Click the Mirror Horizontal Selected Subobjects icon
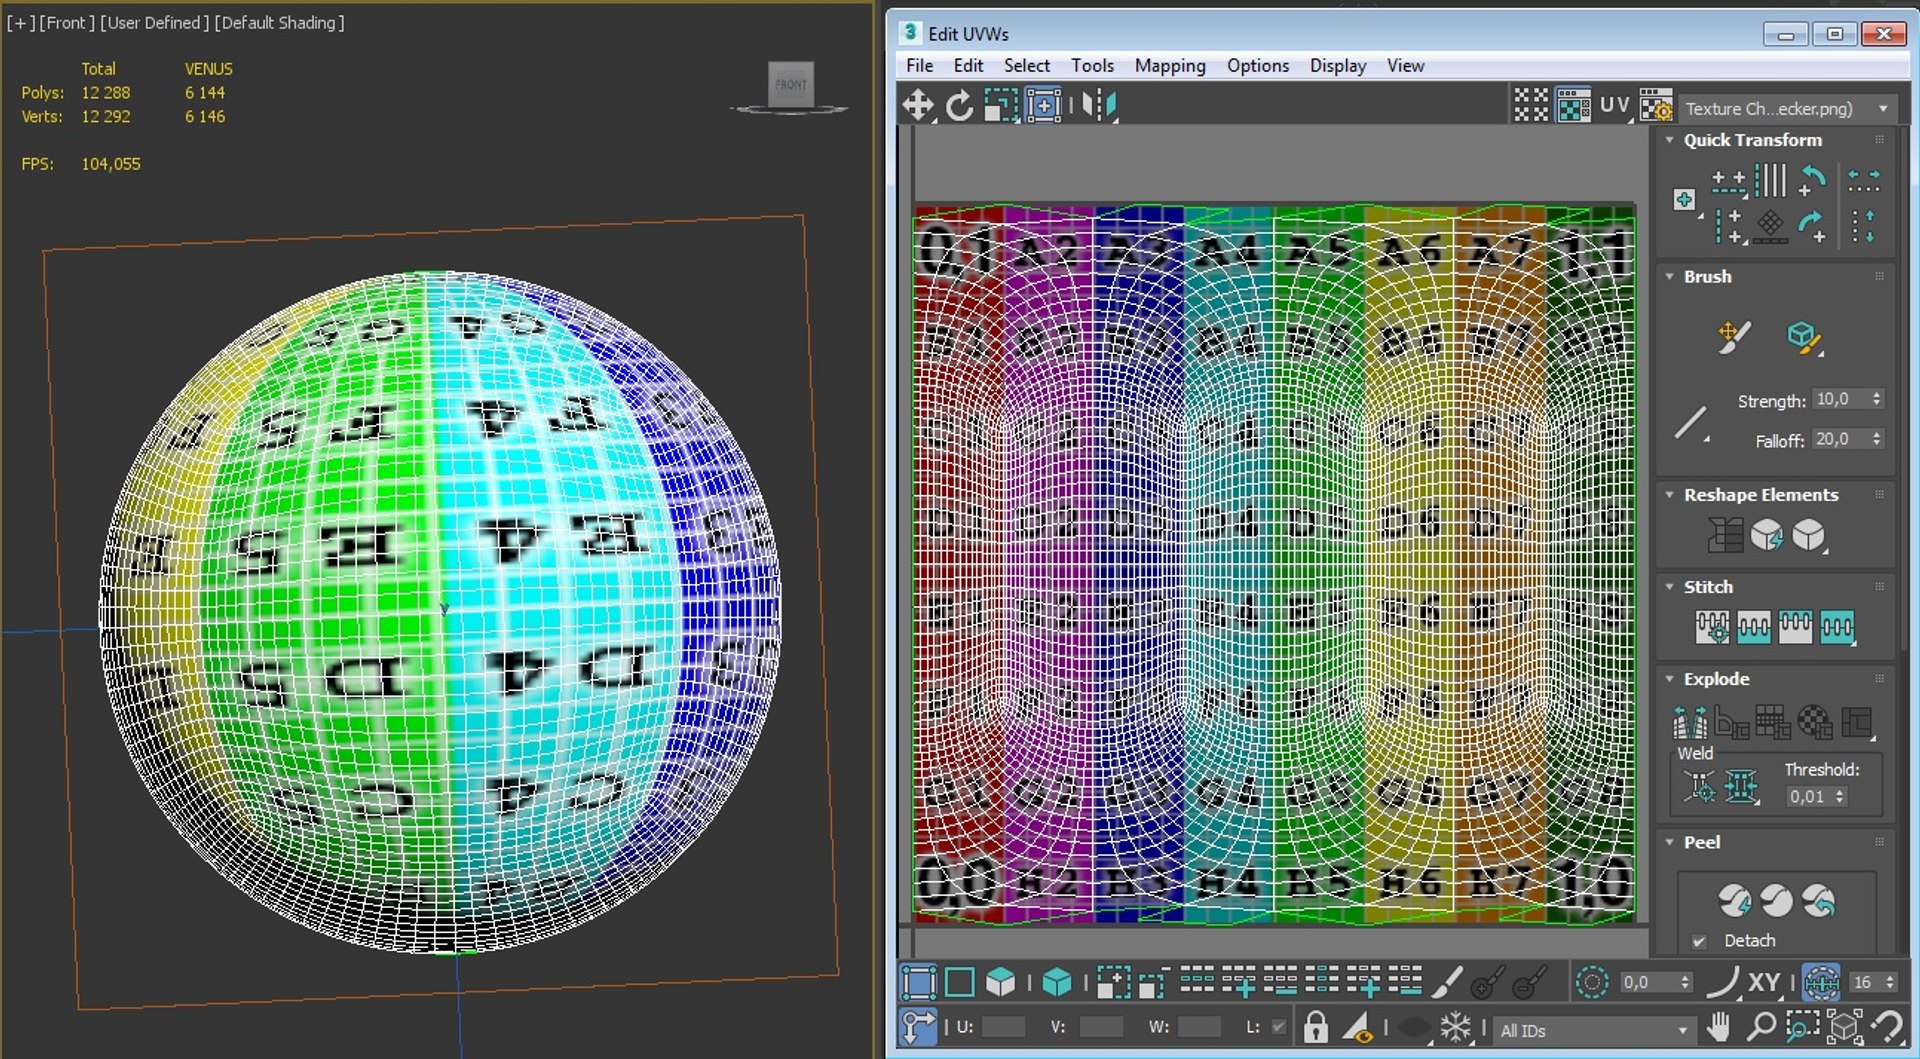The image size is (1920, 1059). [1098, 105]
